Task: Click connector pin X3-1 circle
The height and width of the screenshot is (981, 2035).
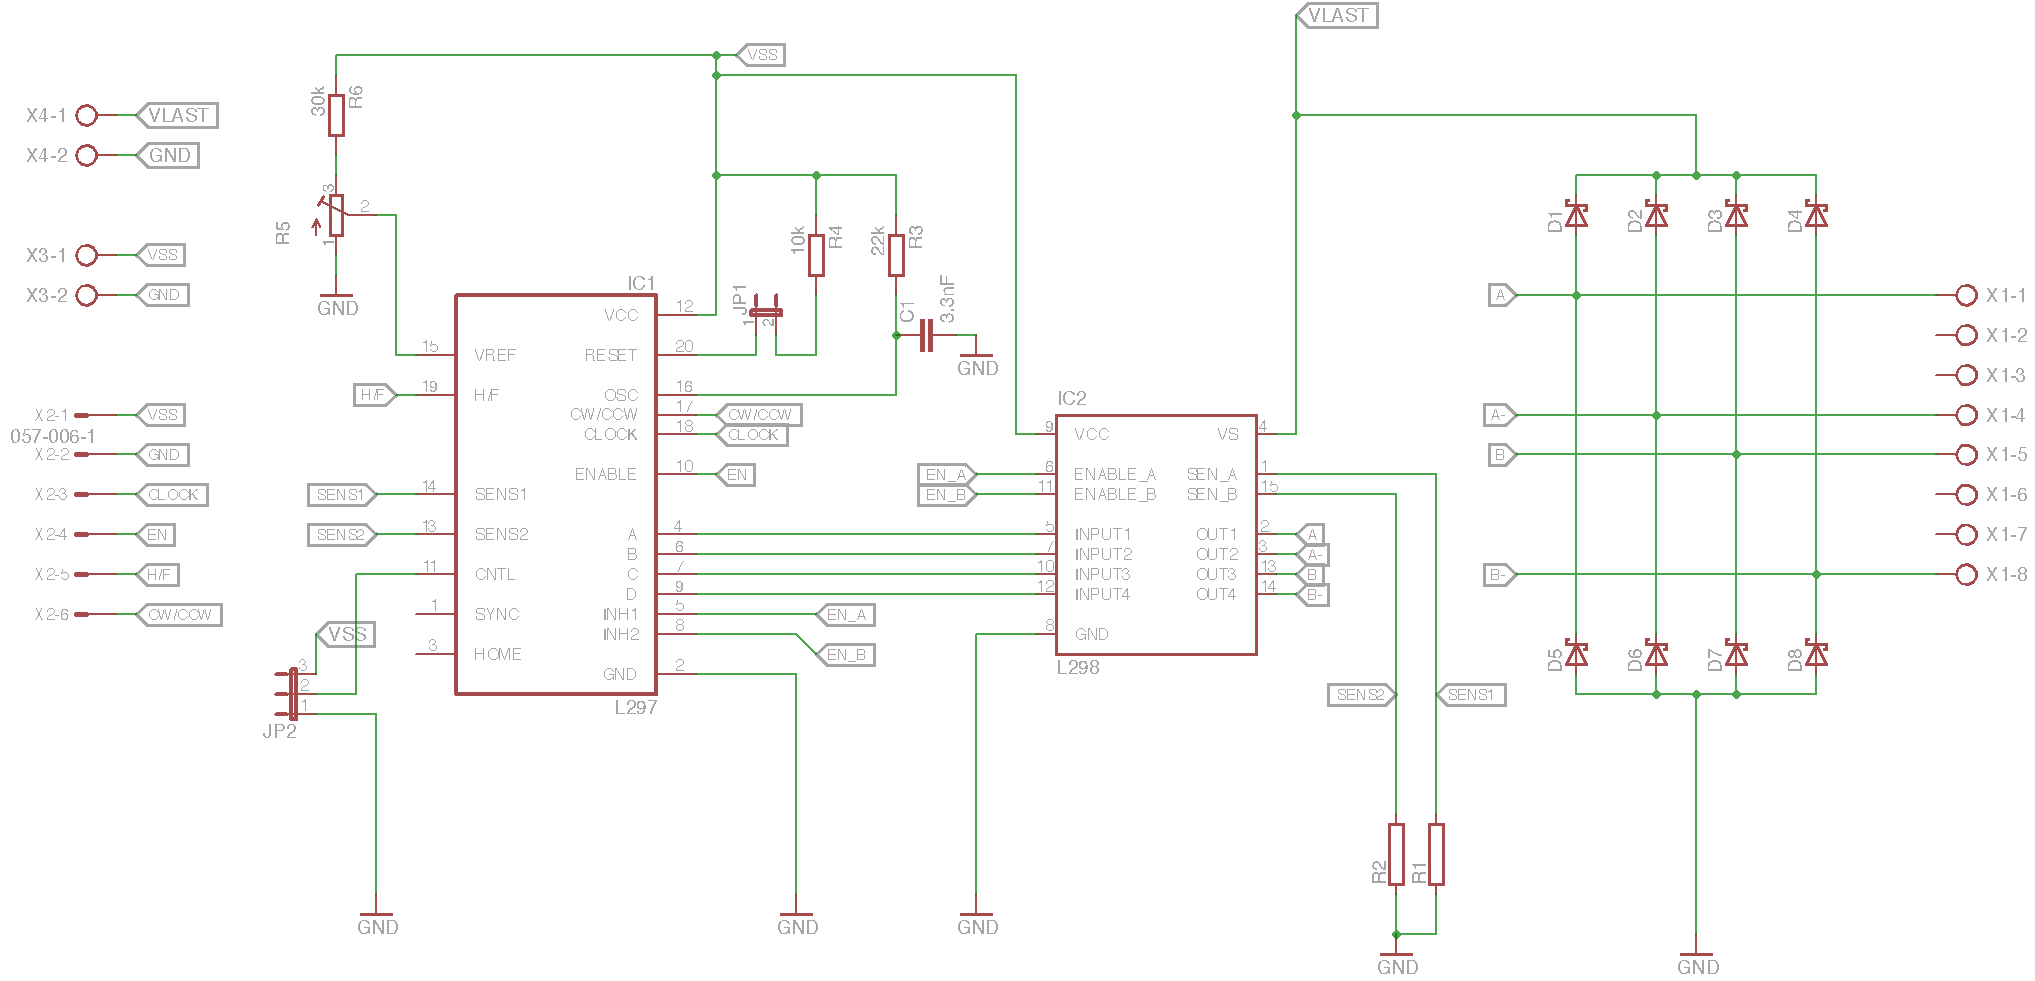Action: pos(87,256)
